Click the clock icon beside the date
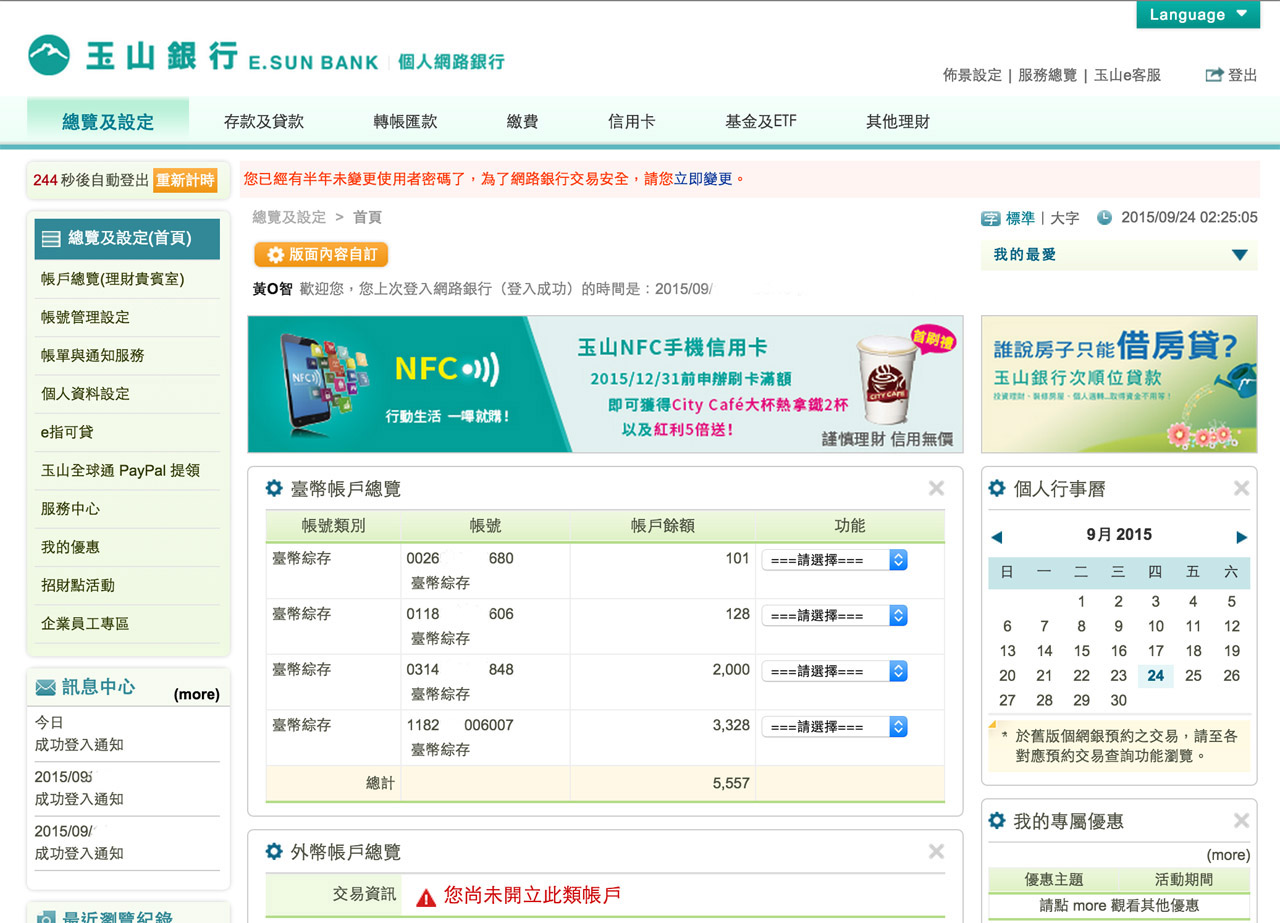Viewport: 1280px width, 923px height. (1104, 218)
